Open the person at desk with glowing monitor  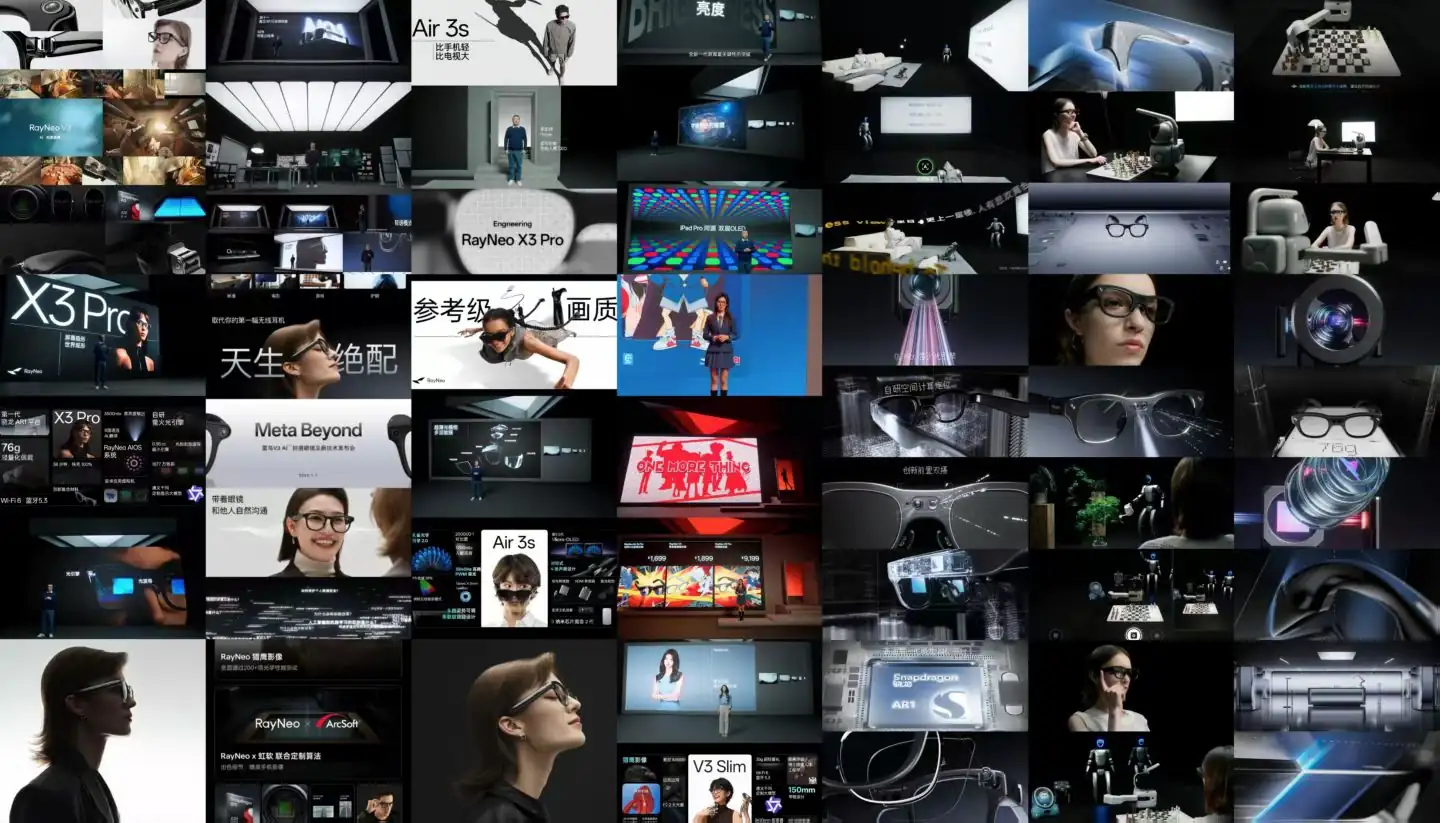point(1337,137)
